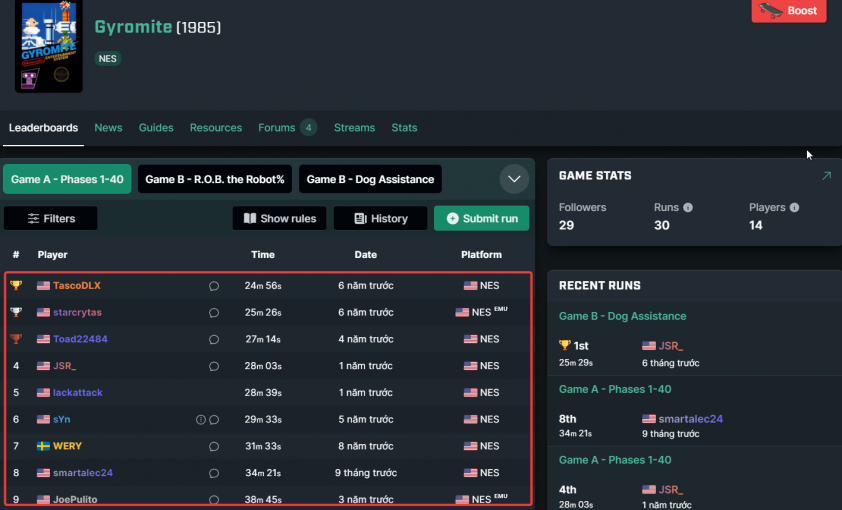This screenshot has height=510, width=842.
Task: Open full game stats arrow icon
Action: pos(826,176)
